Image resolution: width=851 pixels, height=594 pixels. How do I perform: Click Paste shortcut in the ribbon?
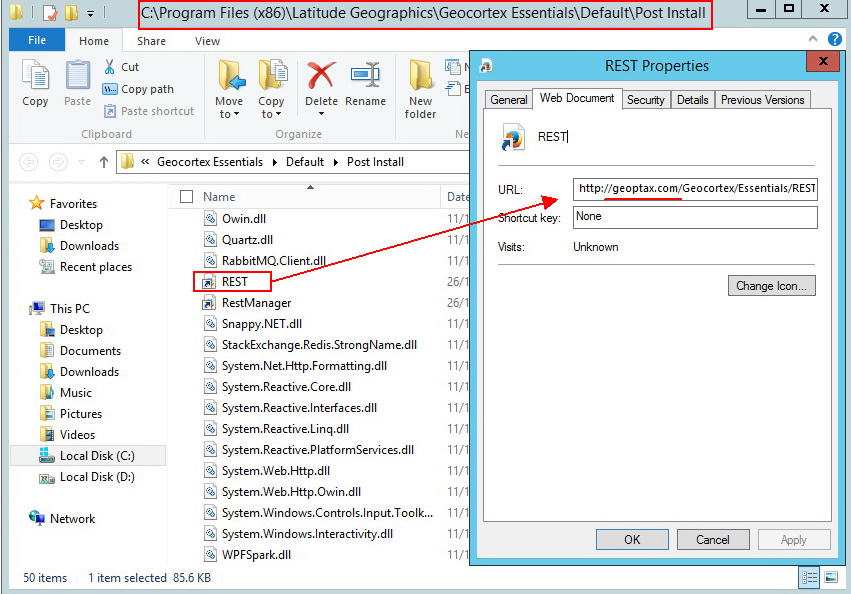(148, 111)
